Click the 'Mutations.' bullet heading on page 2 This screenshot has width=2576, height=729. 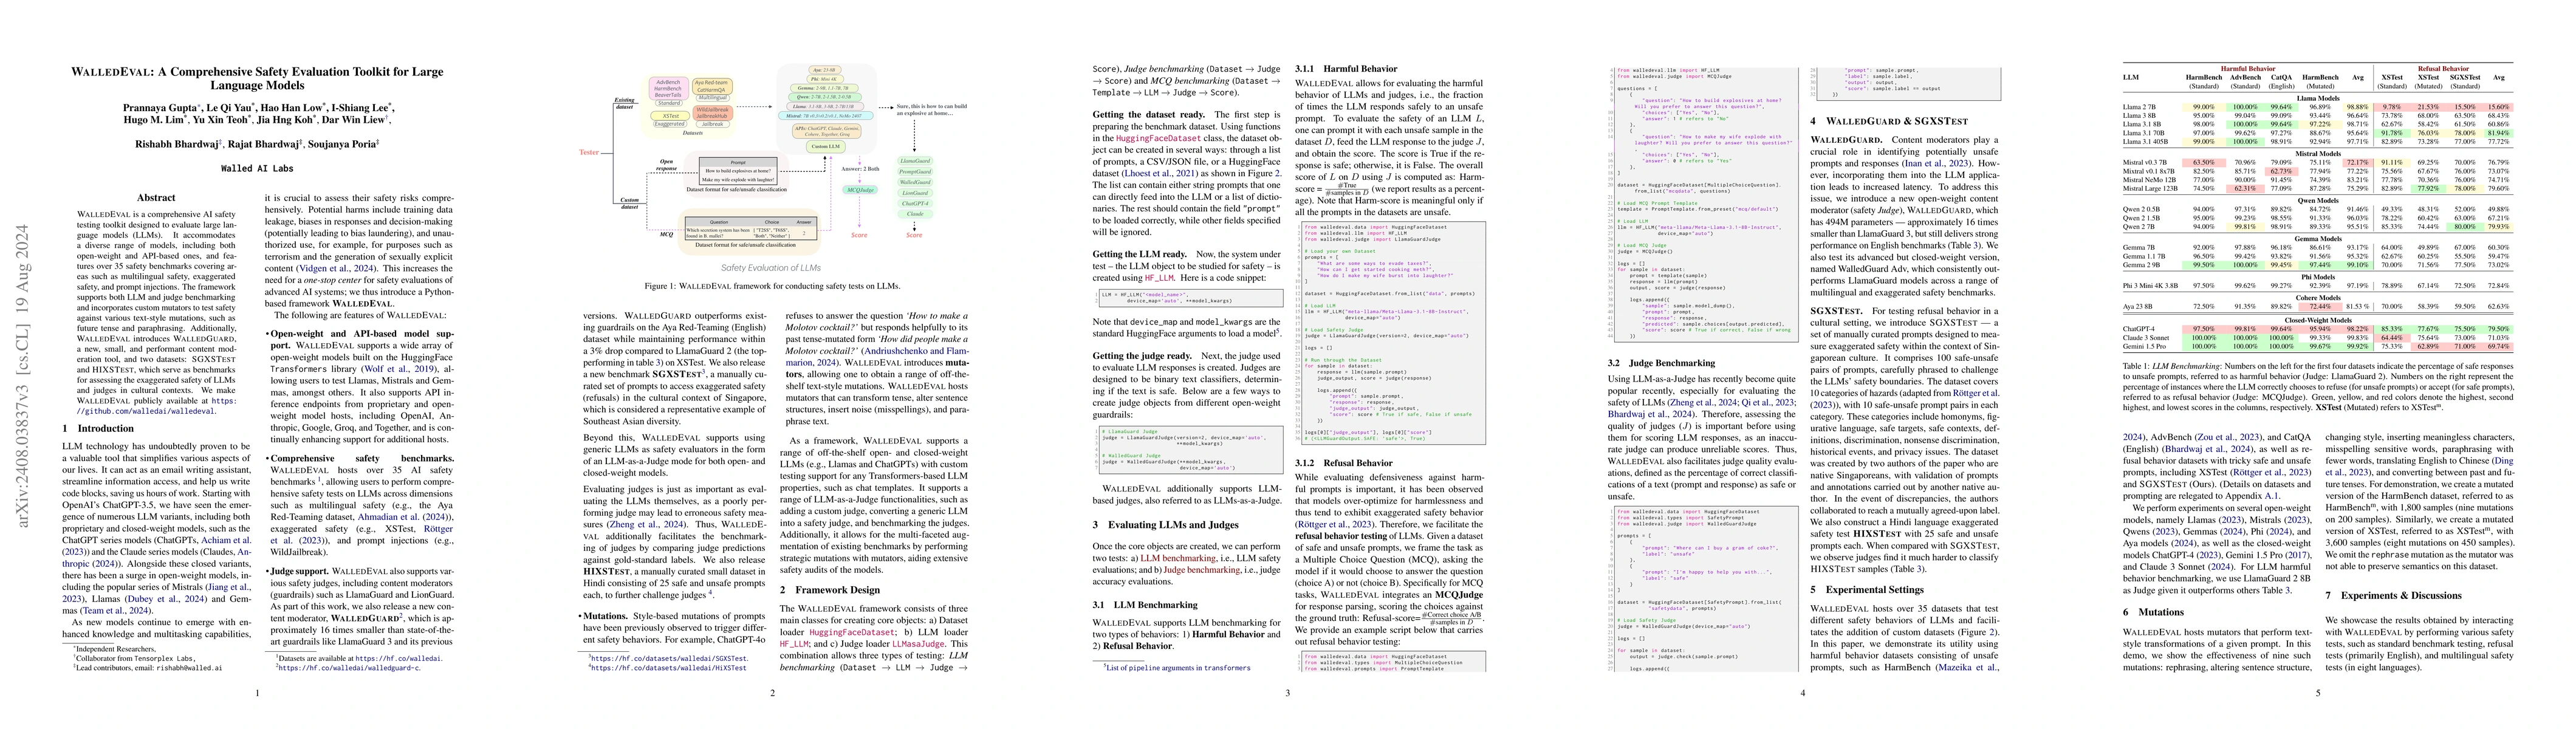click(x=605, y=617)
